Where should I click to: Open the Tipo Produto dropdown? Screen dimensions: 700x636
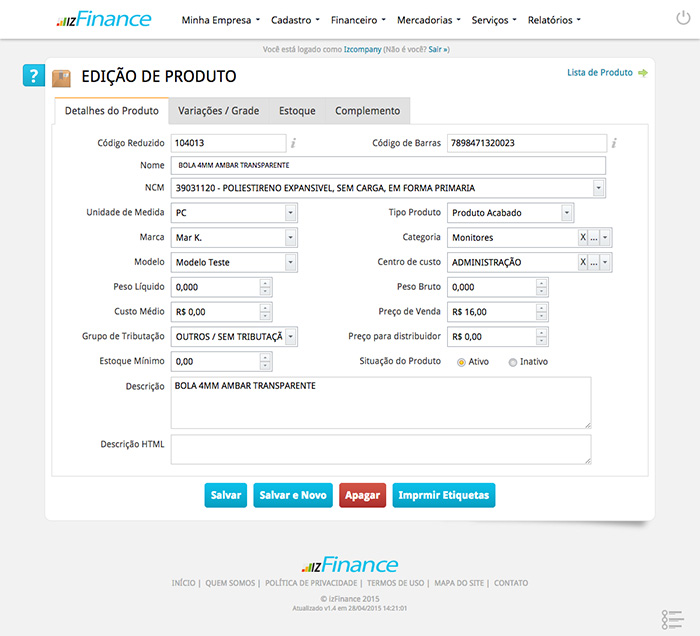click(x=567, y=213)
